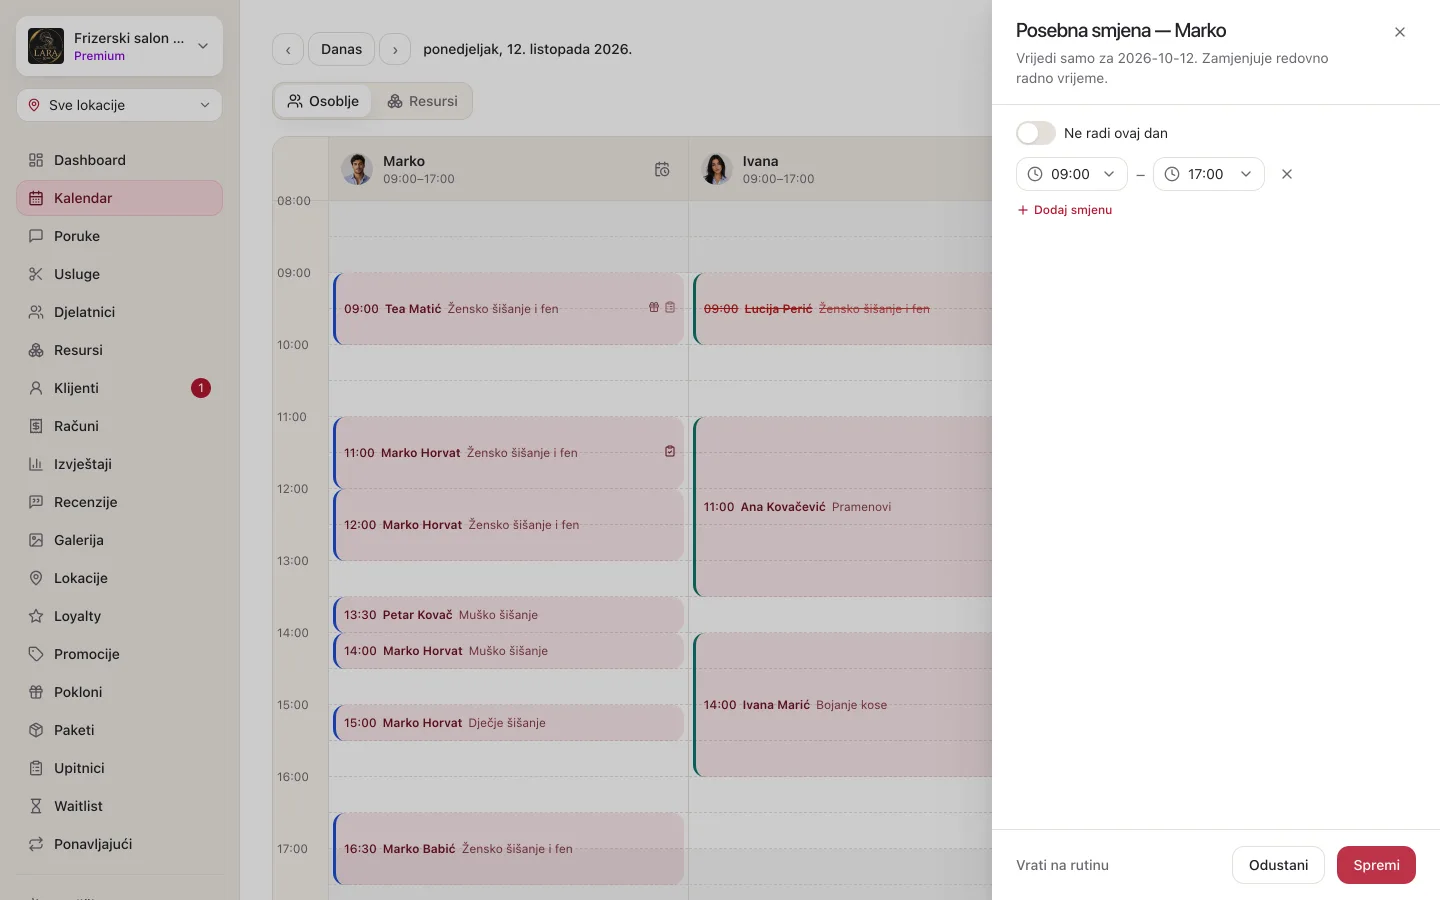The height and width of the screenshot is (900, 1440).
Task: Switch to the Osoblje tab
Action: (322, 101)
